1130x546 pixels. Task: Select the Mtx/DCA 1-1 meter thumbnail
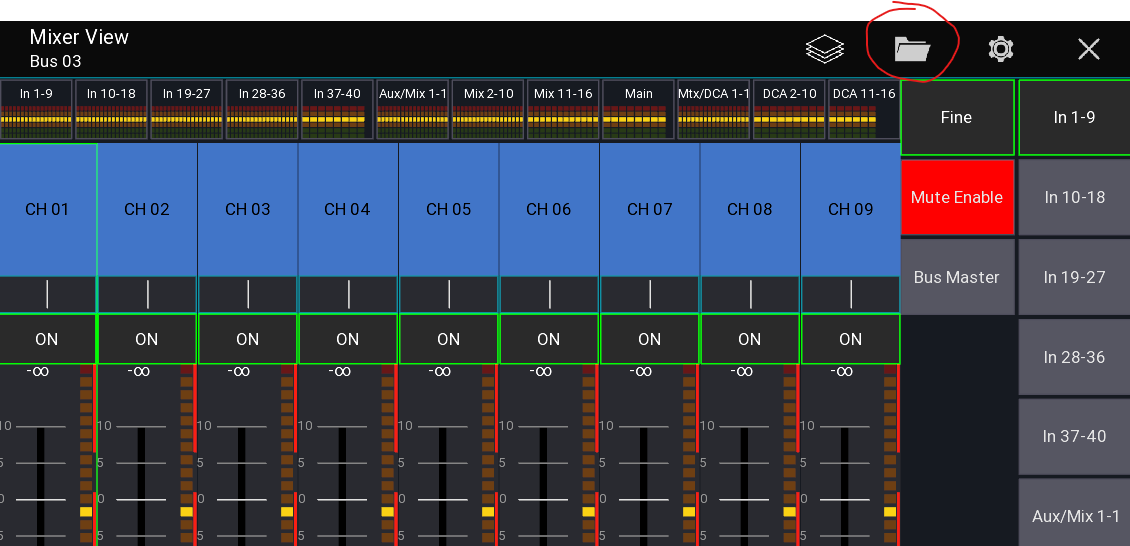pyautogui.click(x=714, y=109)
